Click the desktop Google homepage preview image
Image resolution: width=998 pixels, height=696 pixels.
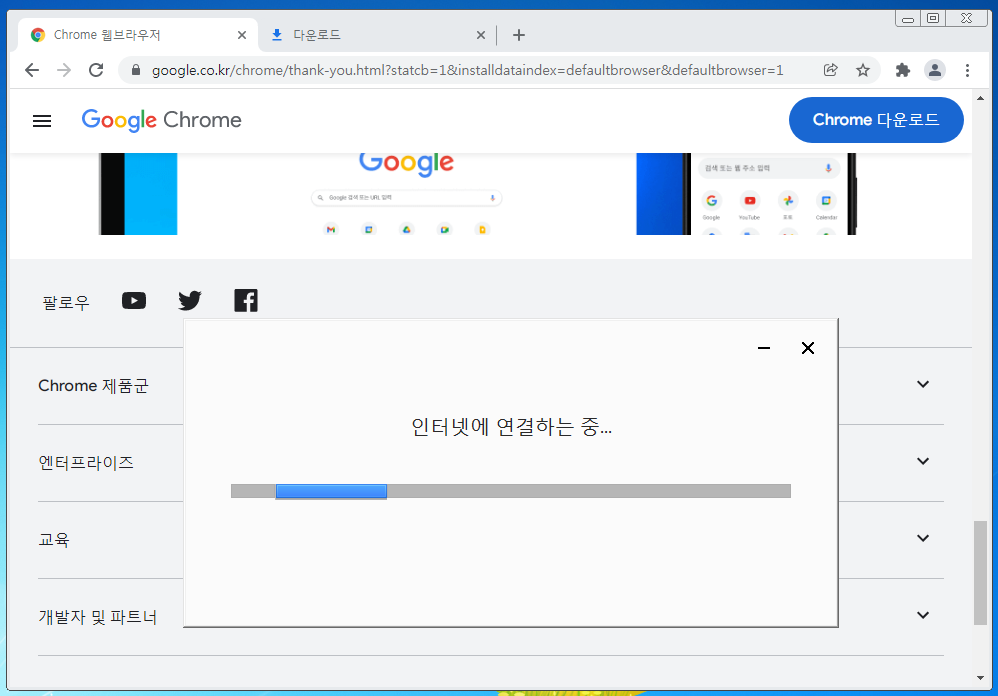pos(406,193)
